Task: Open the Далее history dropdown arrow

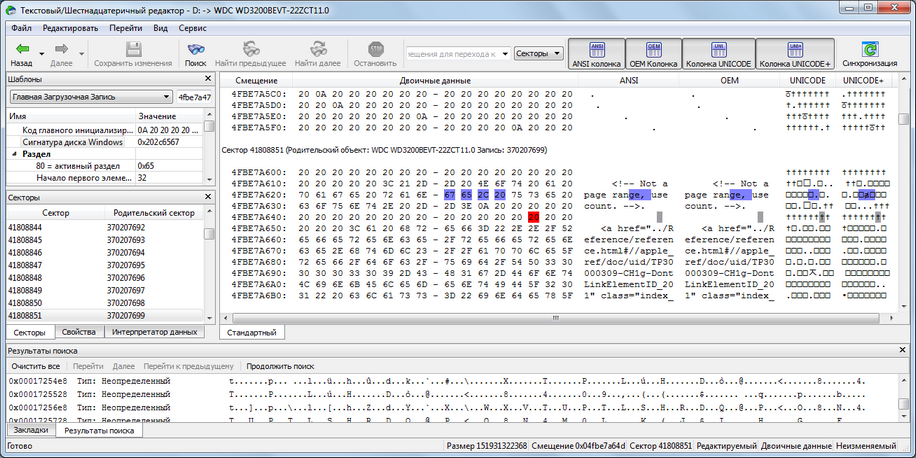Action: click(x=81, y=53)
